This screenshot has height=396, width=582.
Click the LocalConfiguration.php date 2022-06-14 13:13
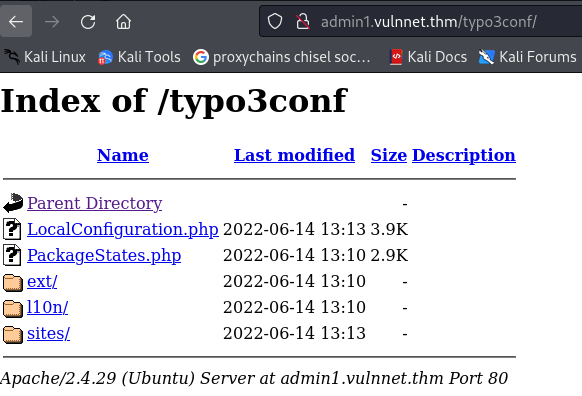click(x=294, y=229)
